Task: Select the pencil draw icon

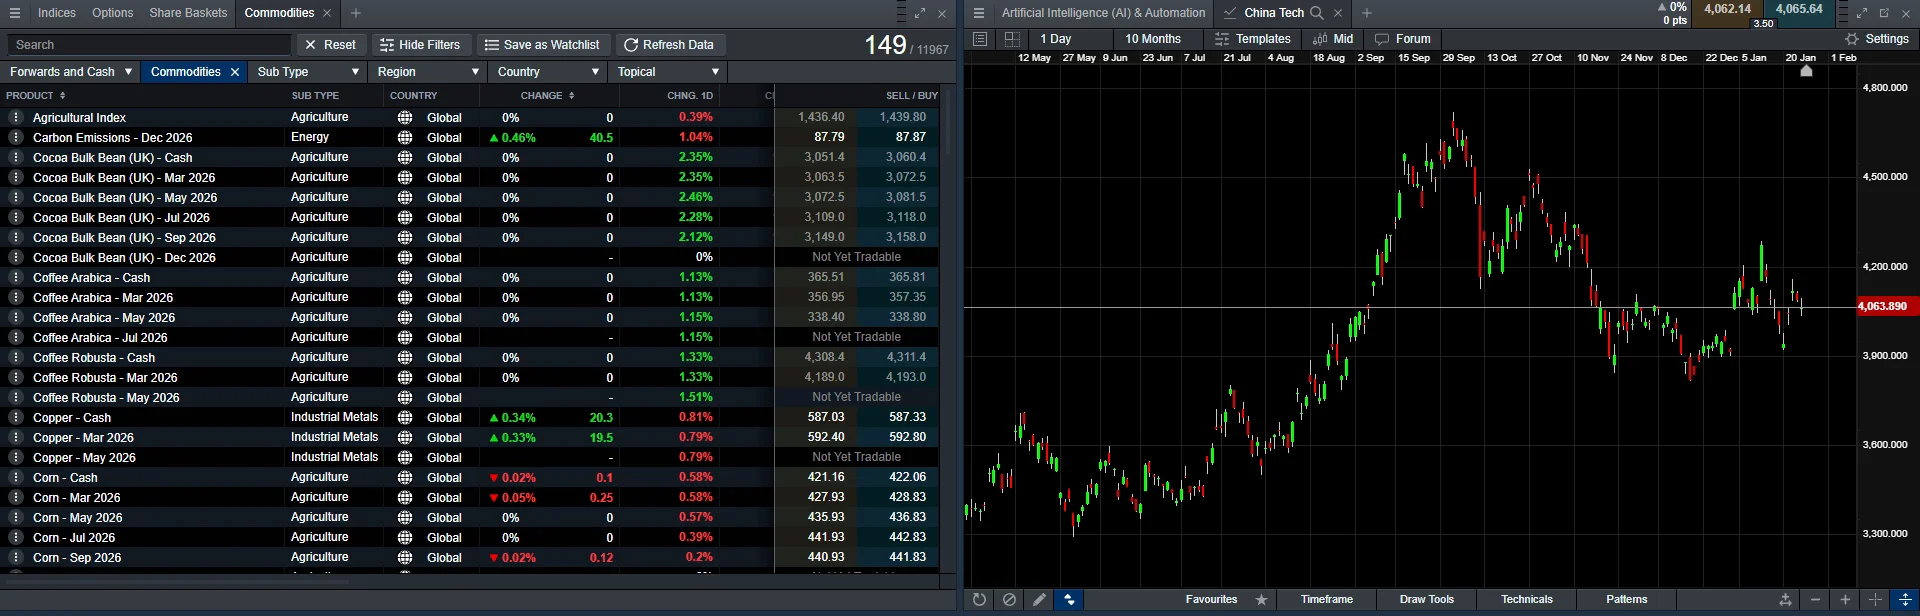Action: (1039, 600)
